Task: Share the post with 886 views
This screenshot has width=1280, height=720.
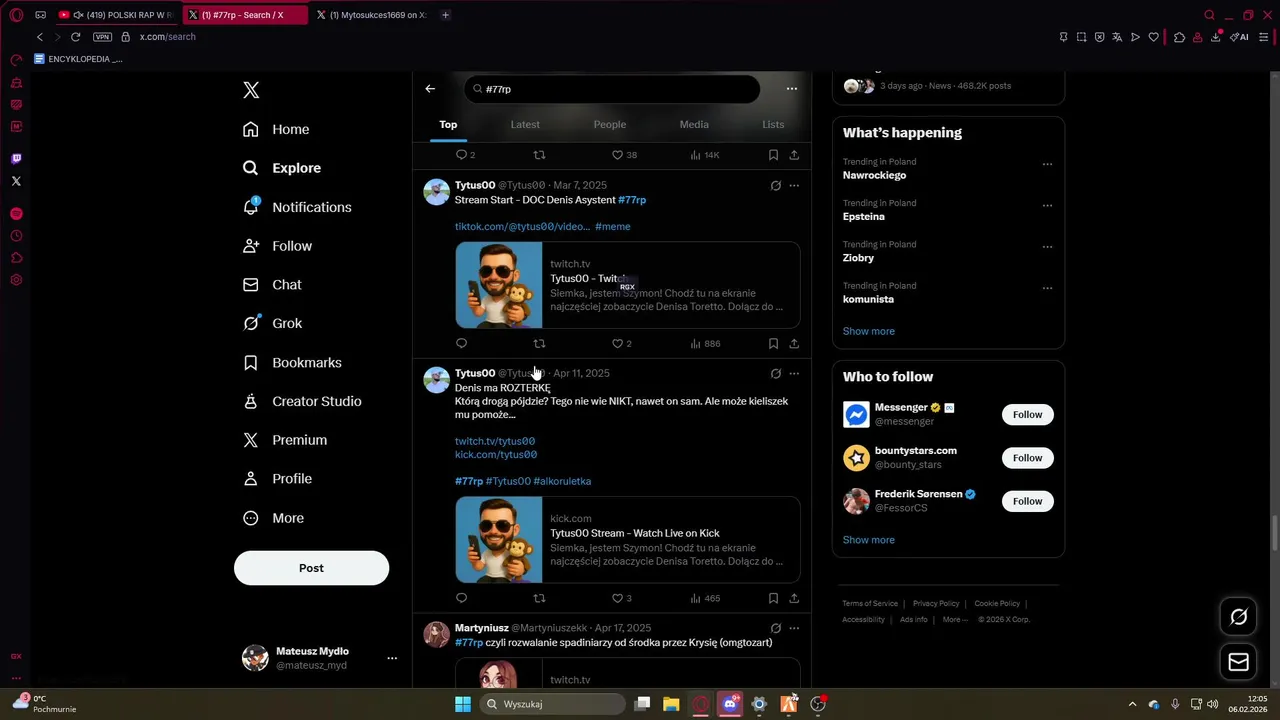Action: [794, 344]
